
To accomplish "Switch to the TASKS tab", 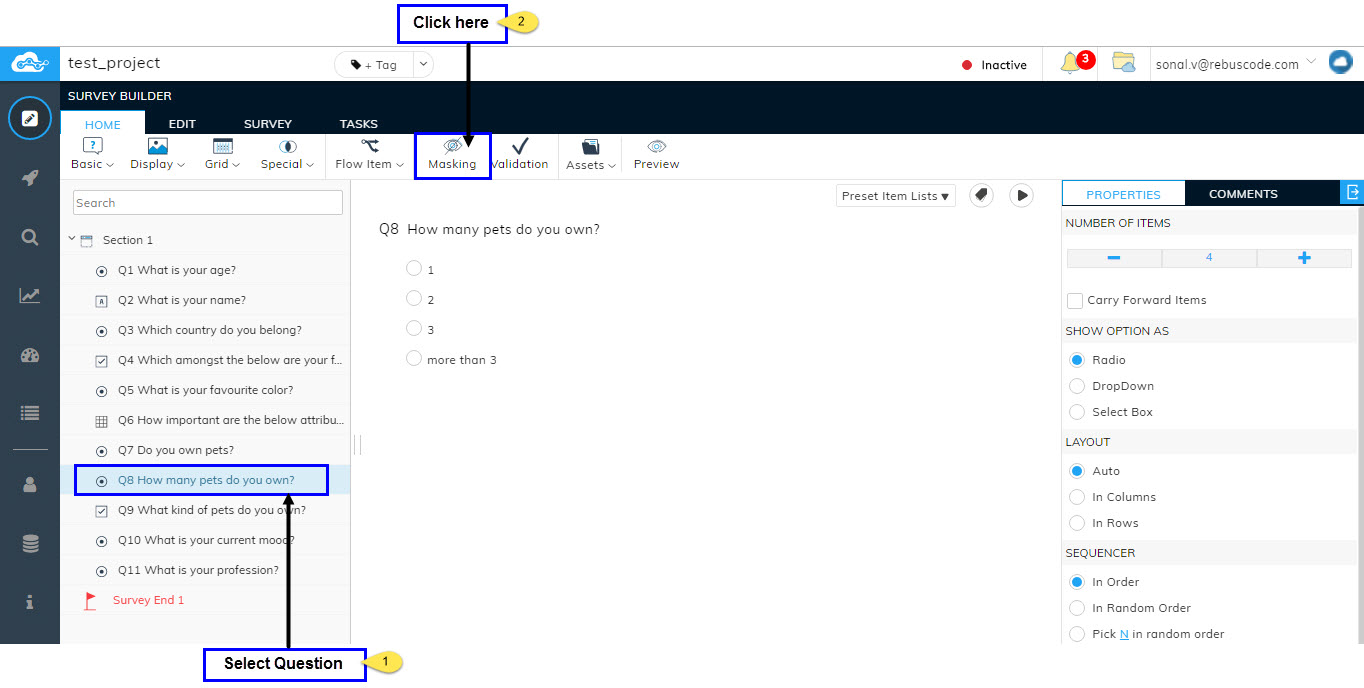I will click(x=359, y=124).
